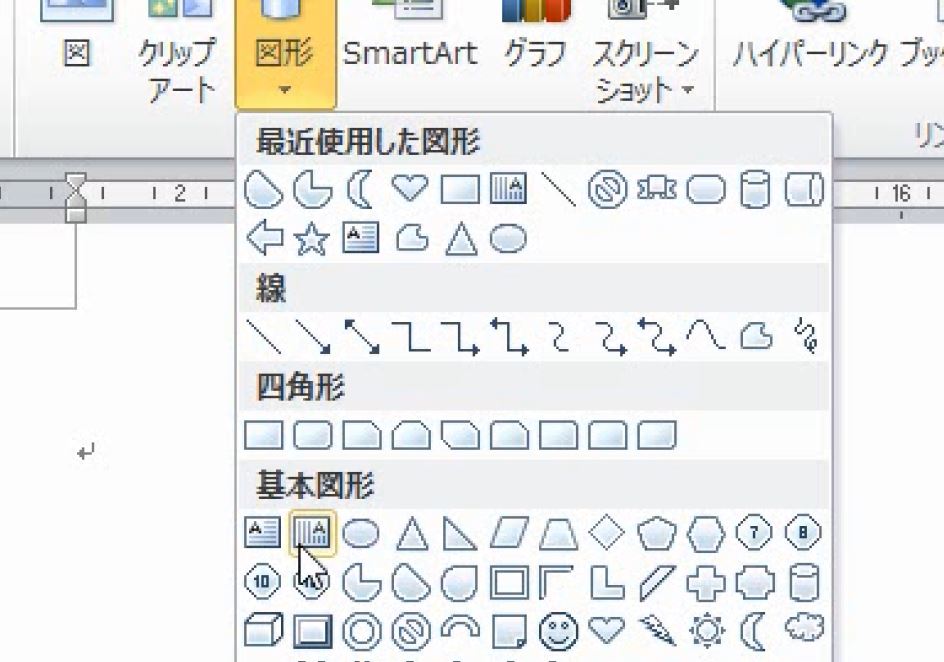Image resolution: width=944 pixels, height=662 pixels.
Task: Select the rounded rectangle from the rectangles section
Action: [x=311, y=437]
